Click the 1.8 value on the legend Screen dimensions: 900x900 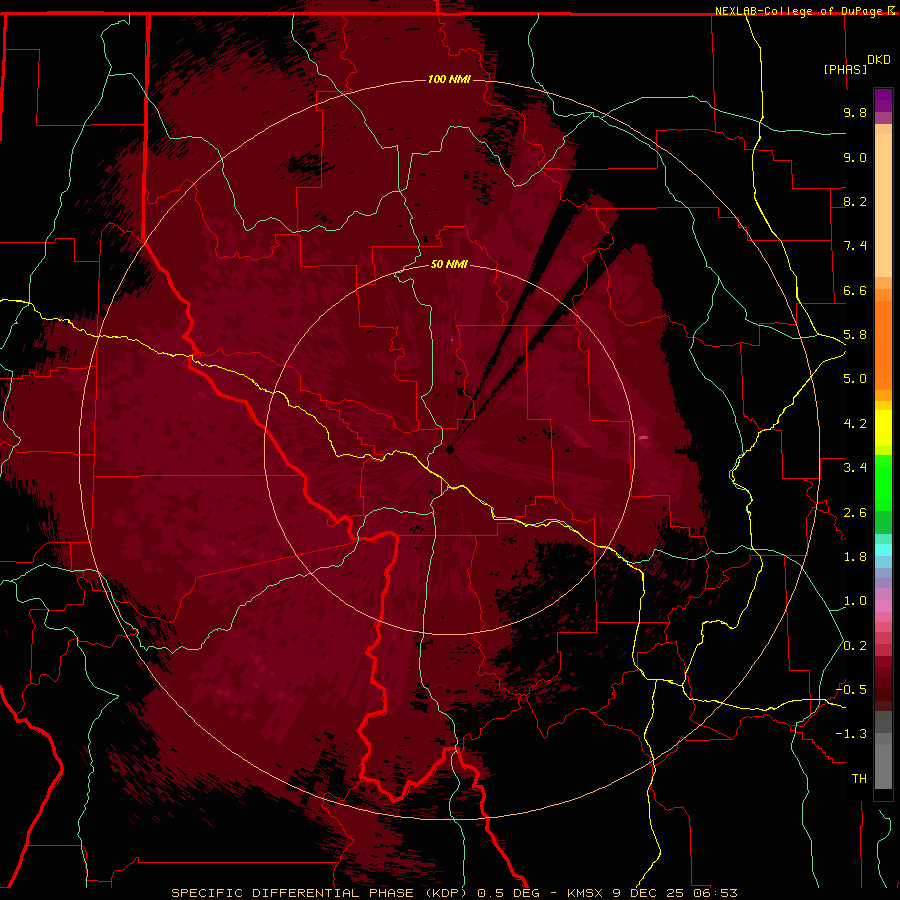pyautogui.click(x=855, y=557)
